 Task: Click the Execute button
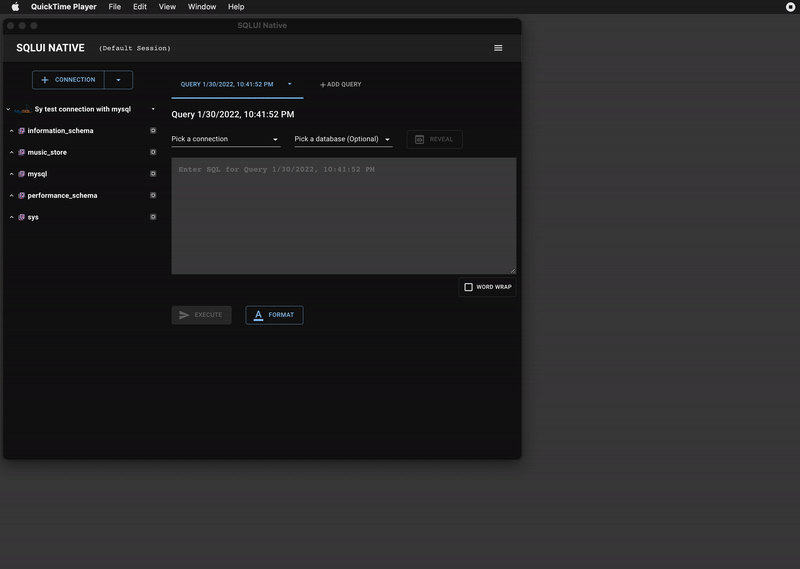coord(202,315)
